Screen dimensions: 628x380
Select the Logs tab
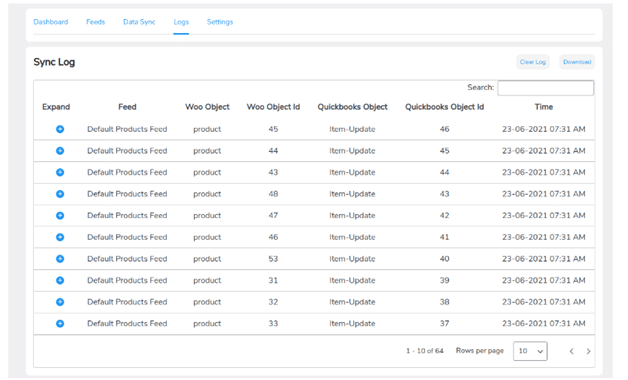pos(181,22)
